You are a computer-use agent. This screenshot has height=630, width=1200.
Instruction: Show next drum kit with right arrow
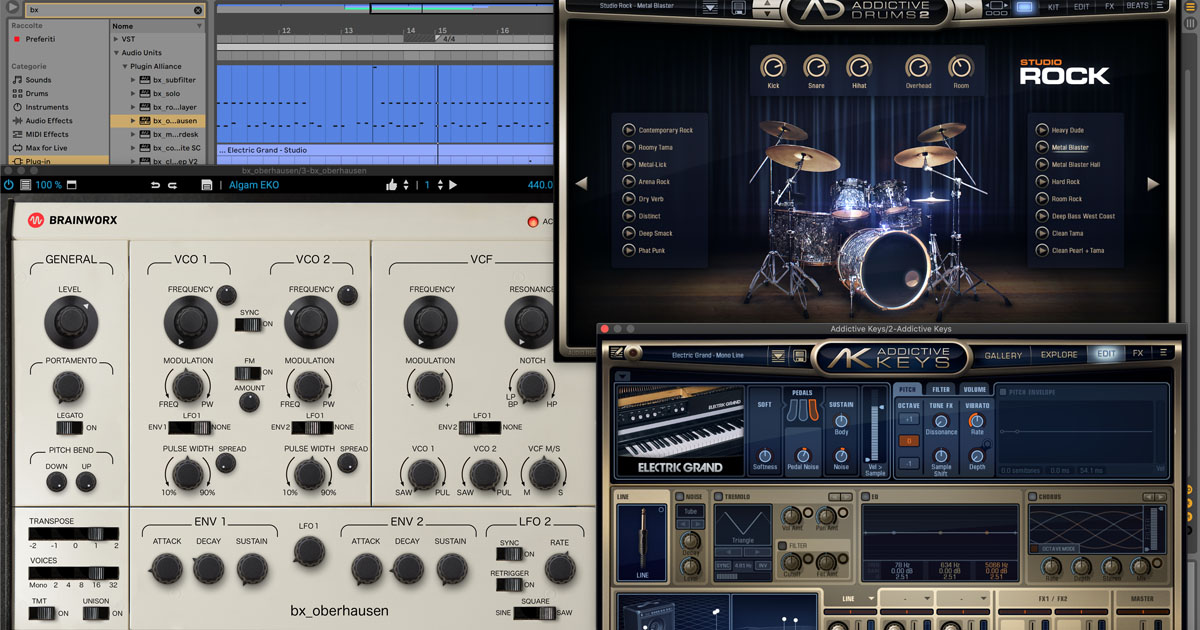pyautogui.click(x=1152, y=184)
